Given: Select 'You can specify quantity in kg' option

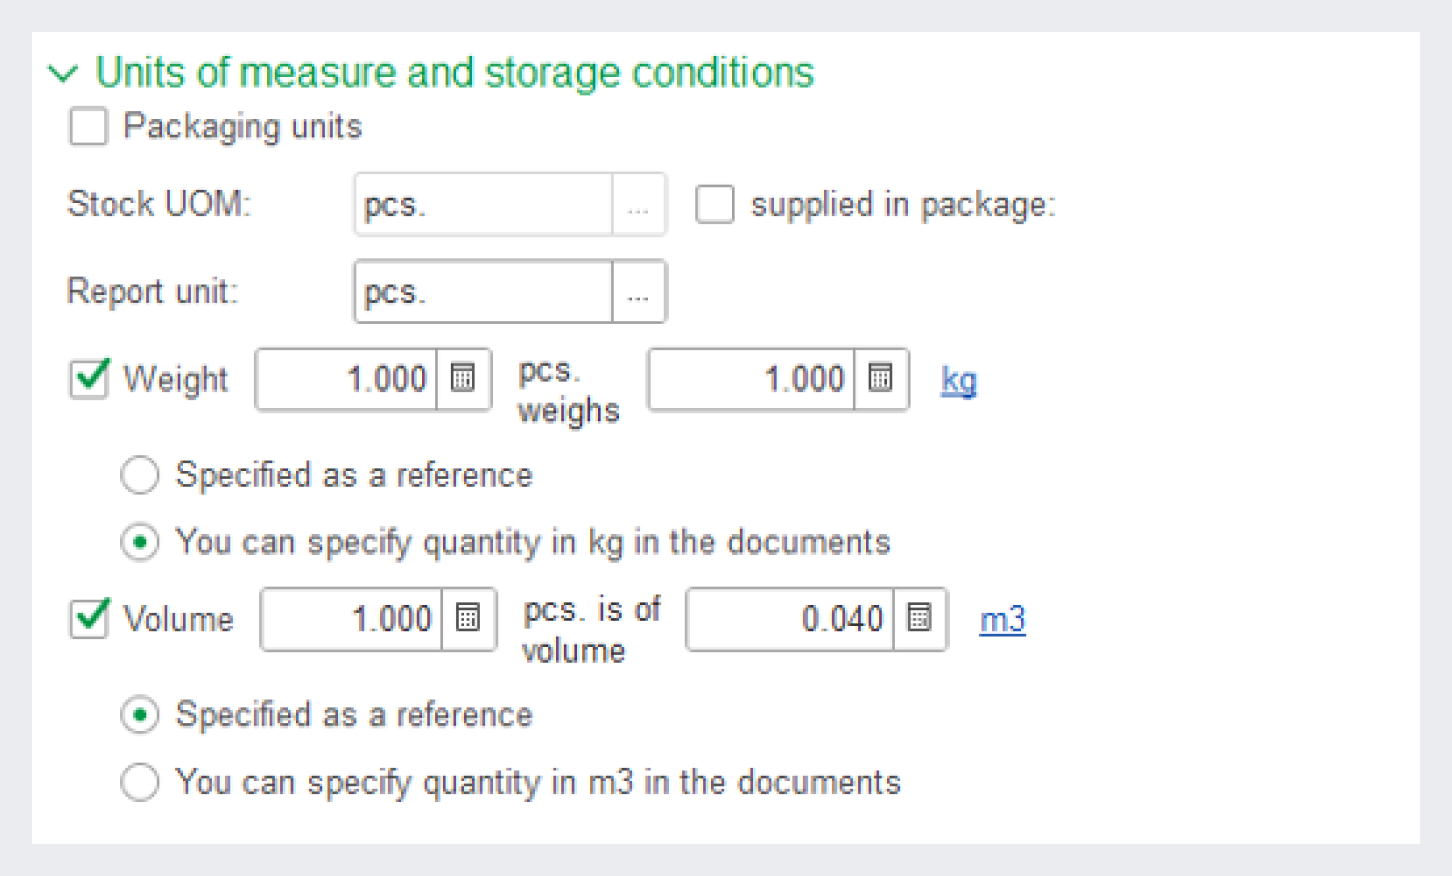Looking at the screenshot, I should coord(140,542).
